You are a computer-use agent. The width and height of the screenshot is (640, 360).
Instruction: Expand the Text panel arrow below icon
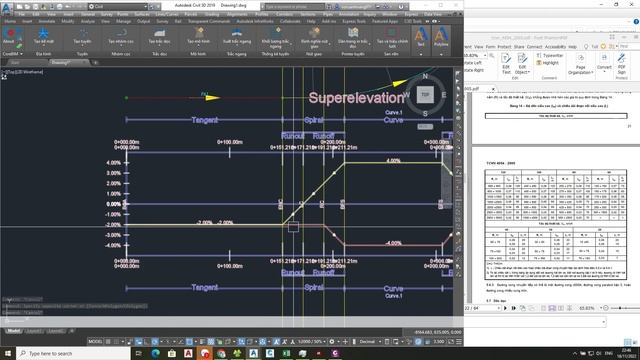(x=421, y=54)
